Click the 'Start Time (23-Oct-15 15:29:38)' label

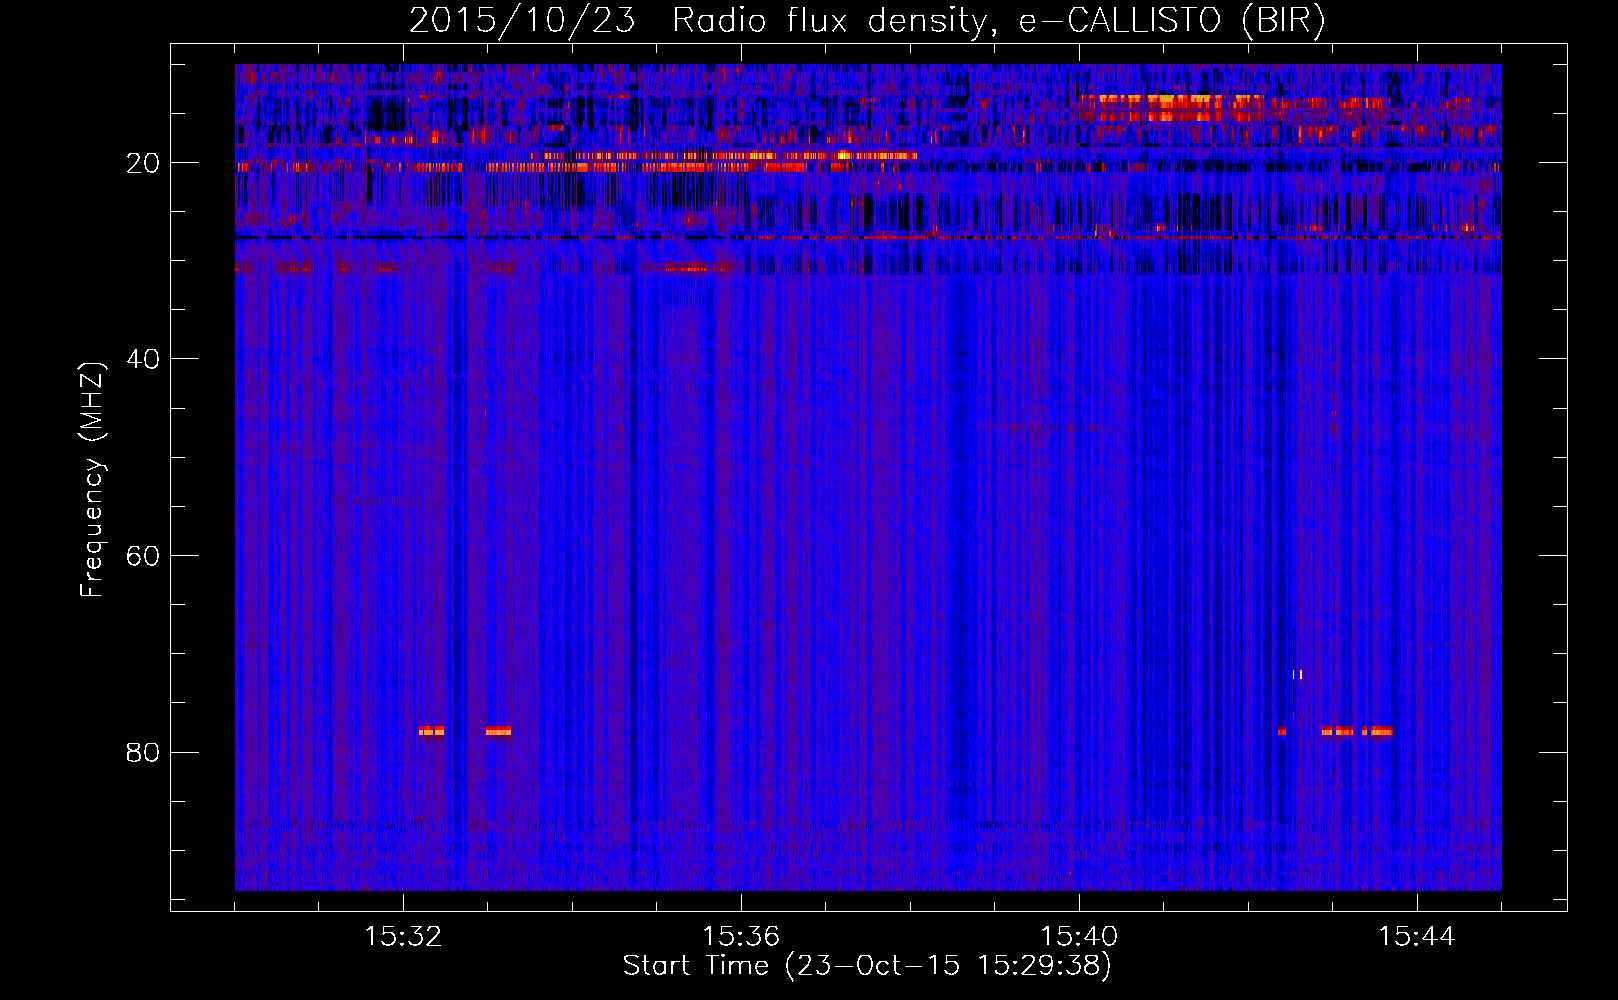[867, 966]
